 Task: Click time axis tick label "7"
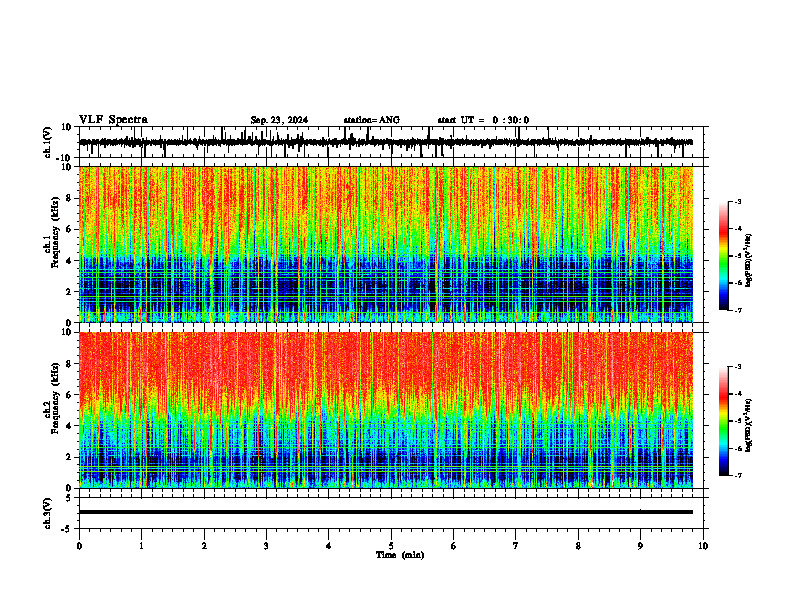pyautogui.click(x=516, y=546)
